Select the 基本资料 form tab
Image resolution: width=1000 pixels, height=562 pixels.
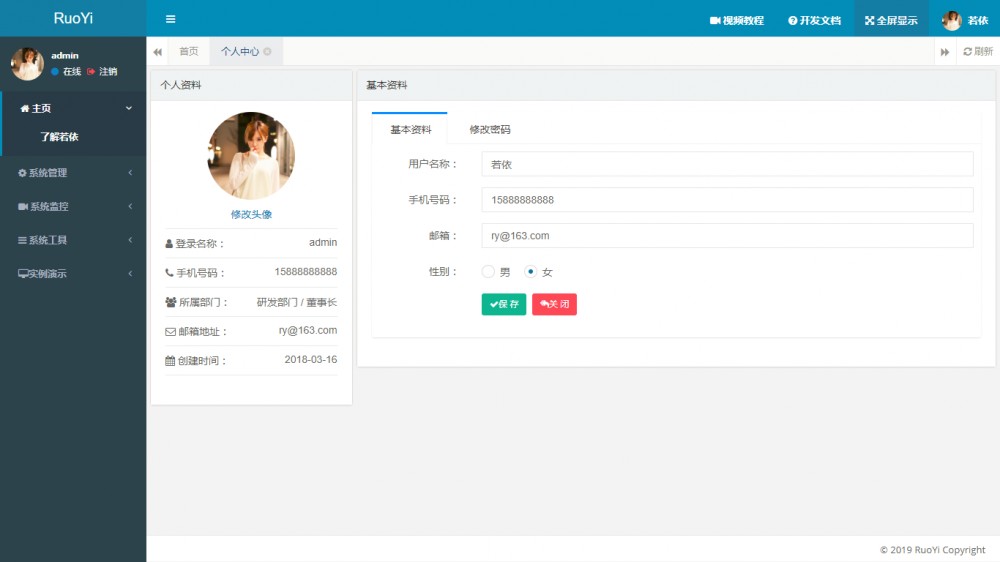click(410, 129)
